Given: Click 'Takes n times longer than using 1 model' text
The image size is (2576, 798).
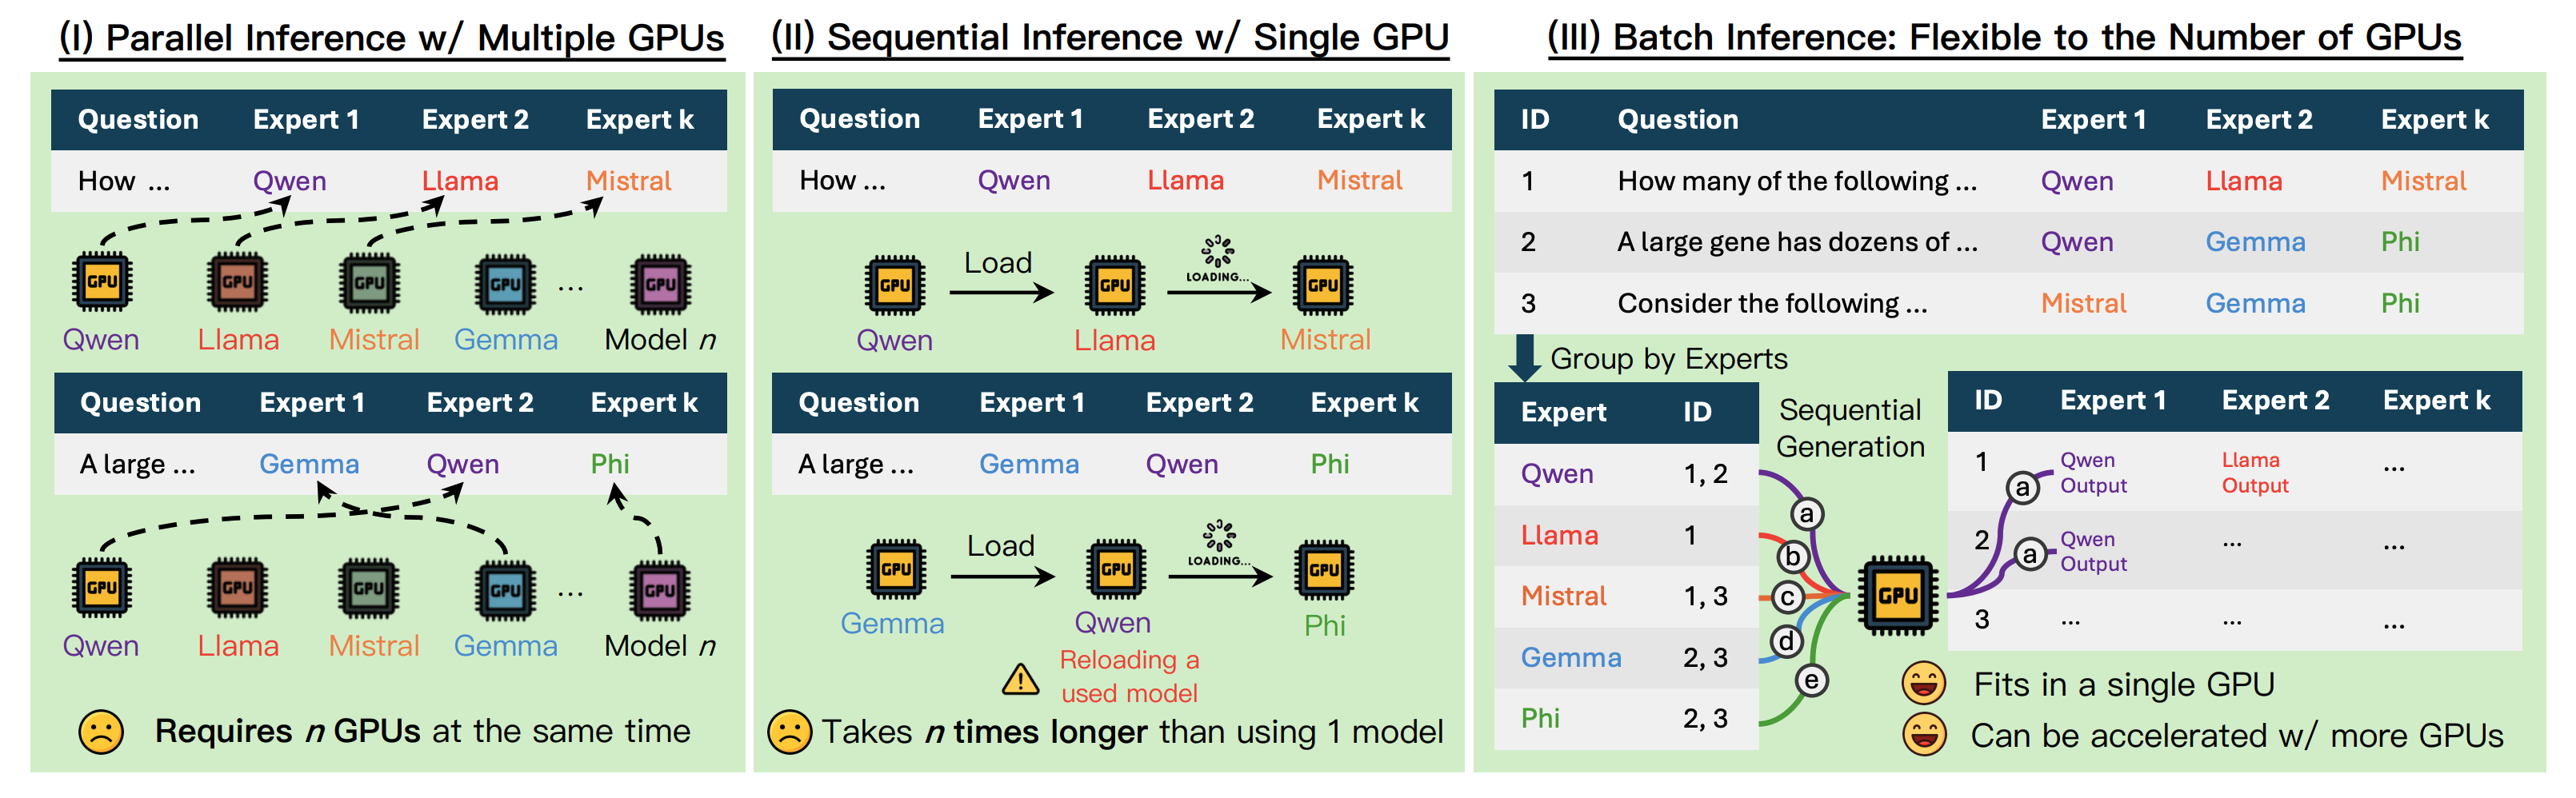Looking at the screenshot, I should point(1133,732).
